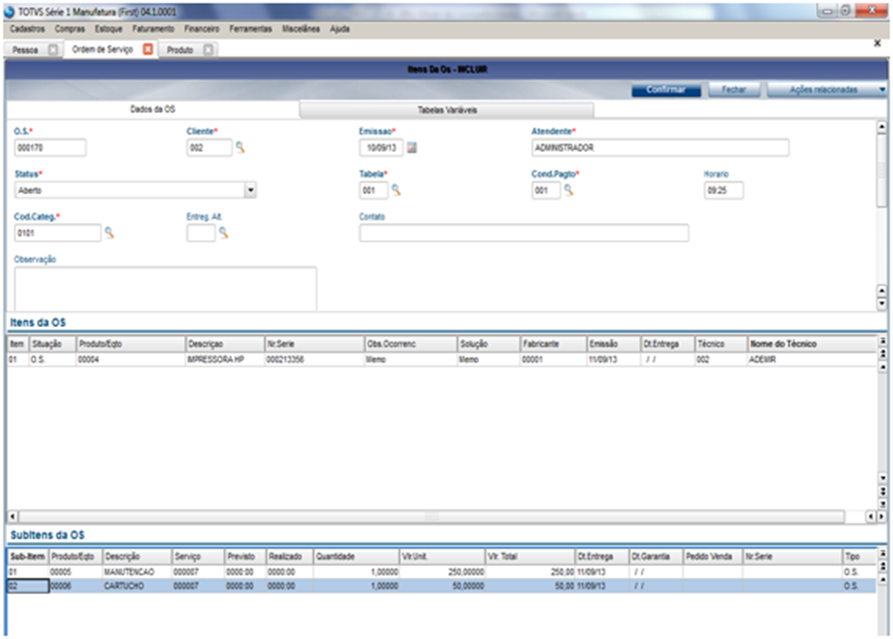893x639 pixels.
Task: Open the Compras menu
Action: (x=69, y=28)
